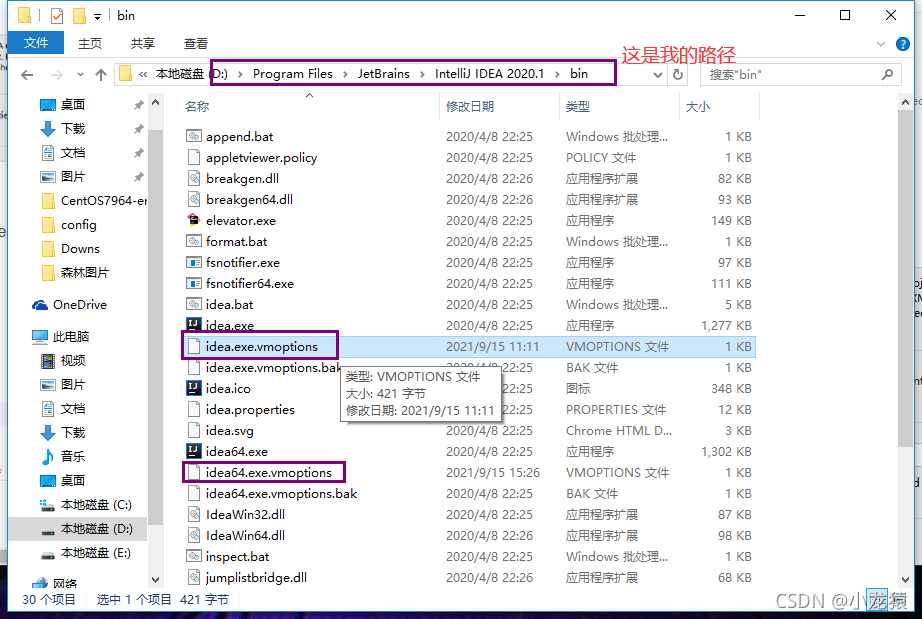Click the Back navigation arrow
This screenshot has width=922, height=619.
tap(27, 75)
